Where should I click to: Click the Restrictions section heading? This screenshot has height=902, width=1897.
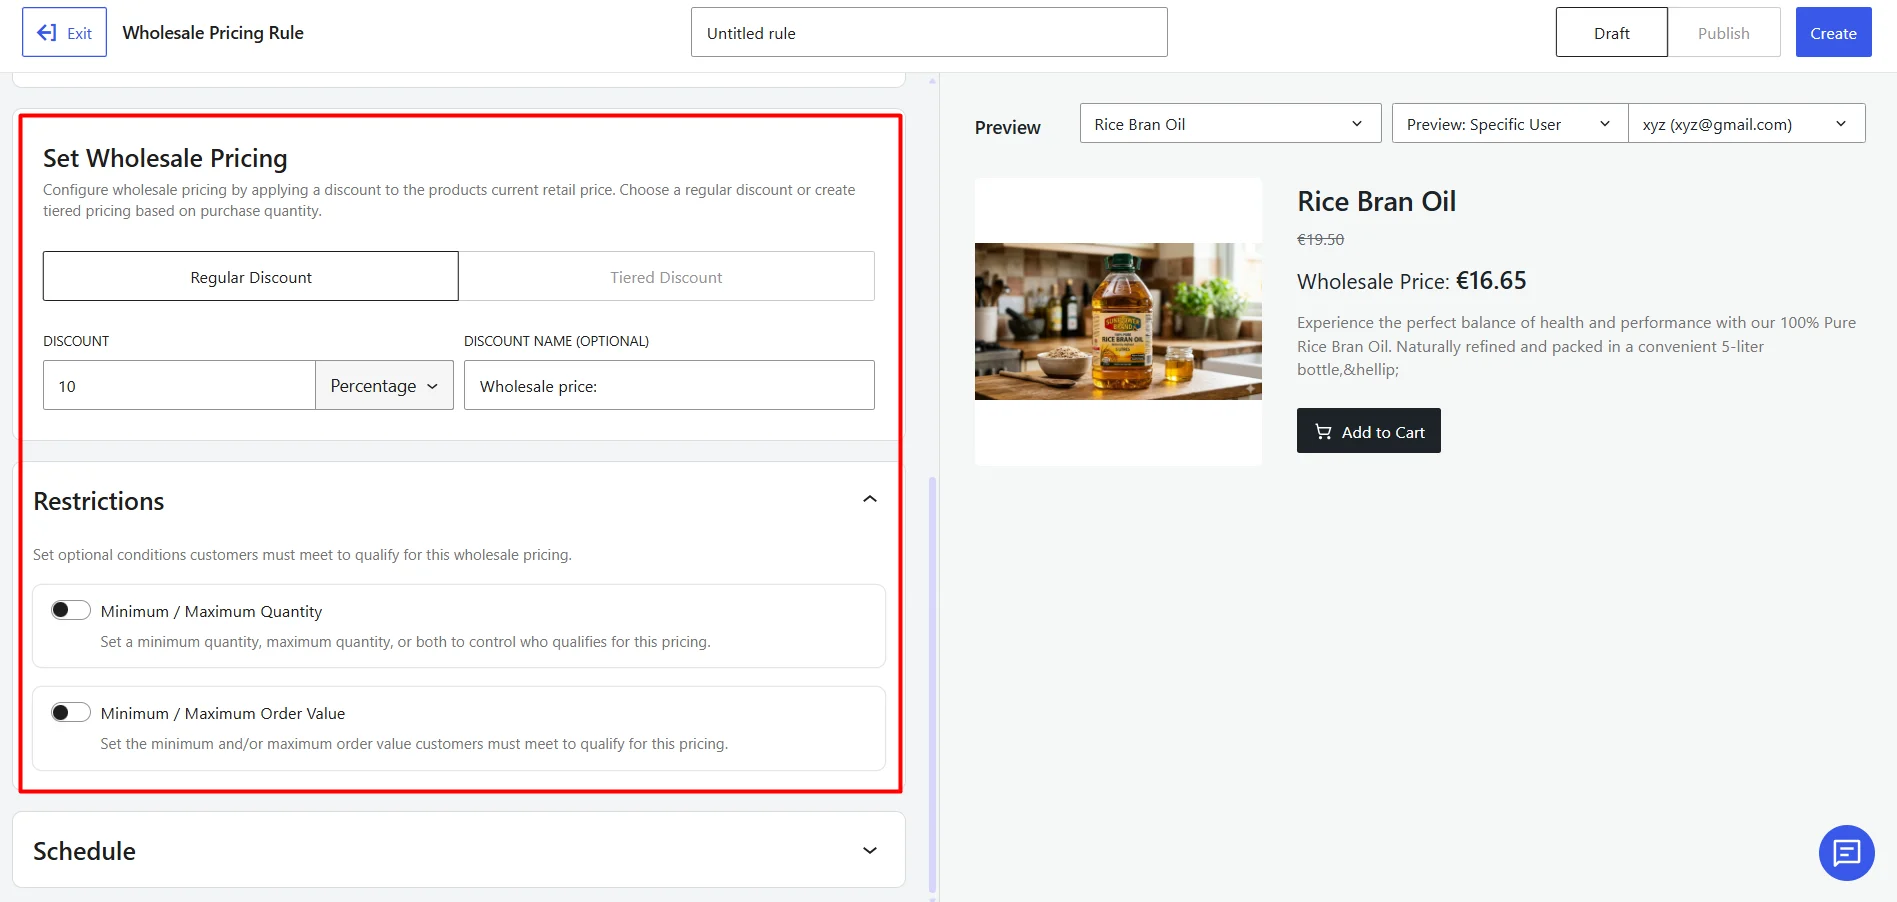point(98,501)
